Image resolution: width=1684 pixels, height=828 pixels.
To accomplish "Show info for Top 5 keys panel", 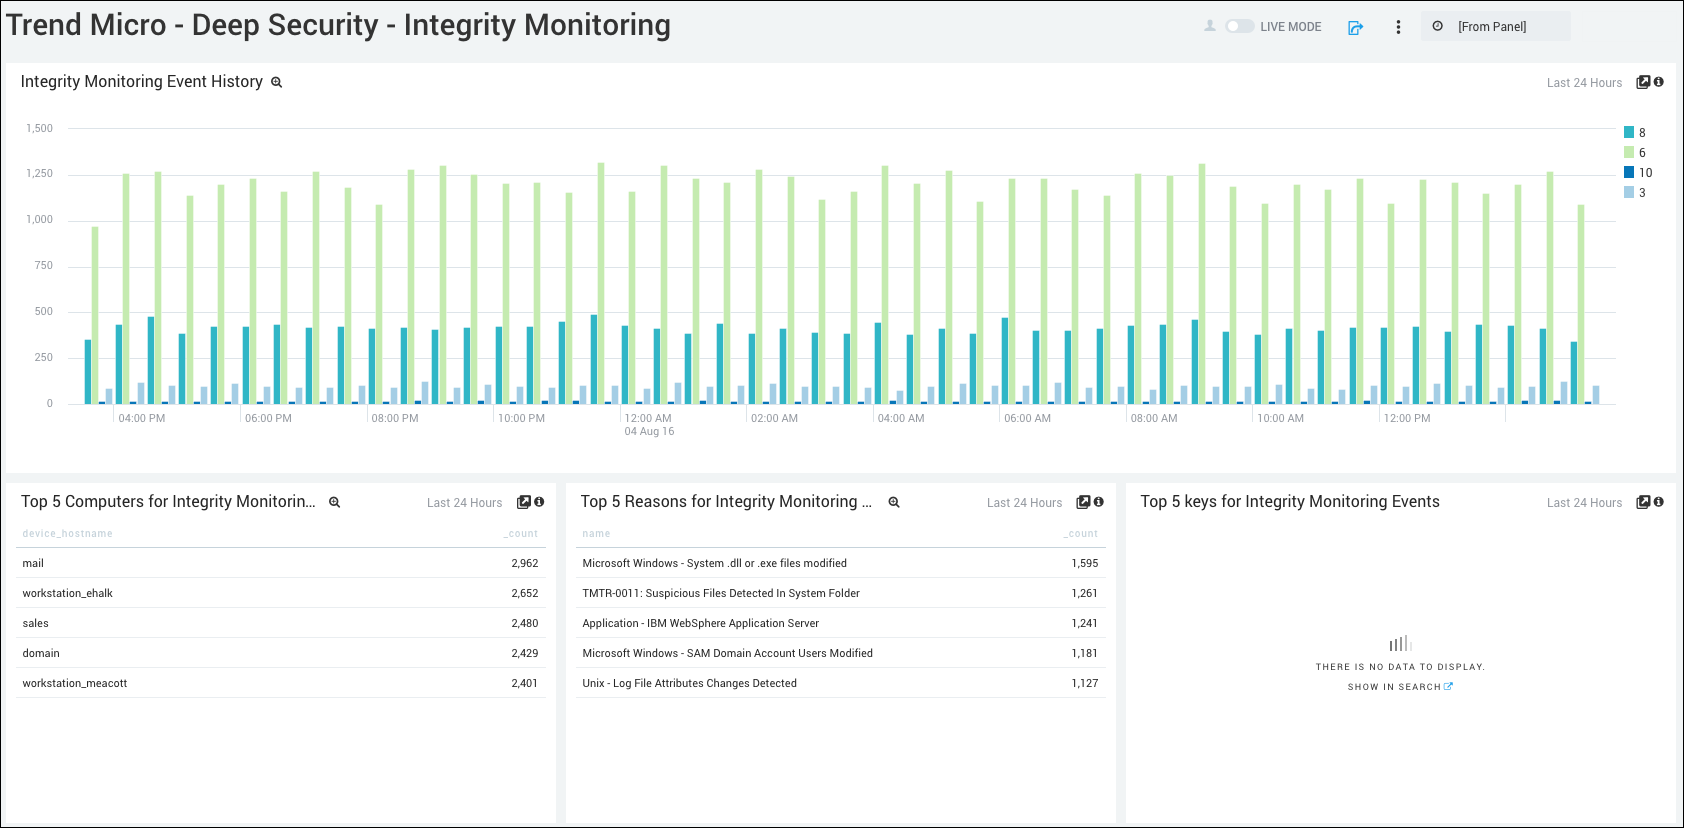I will 1659,502.
